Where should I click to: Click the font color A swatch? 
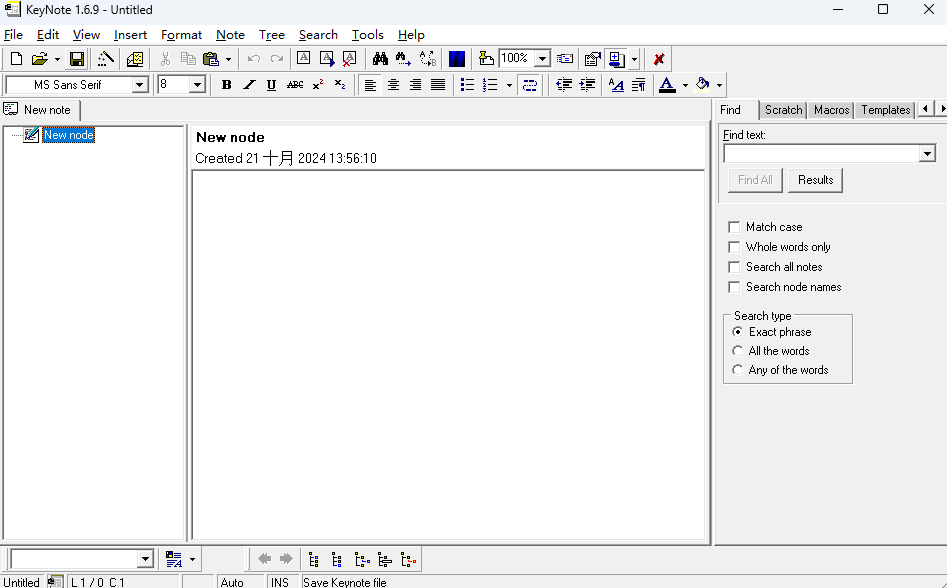click(667, 85)
